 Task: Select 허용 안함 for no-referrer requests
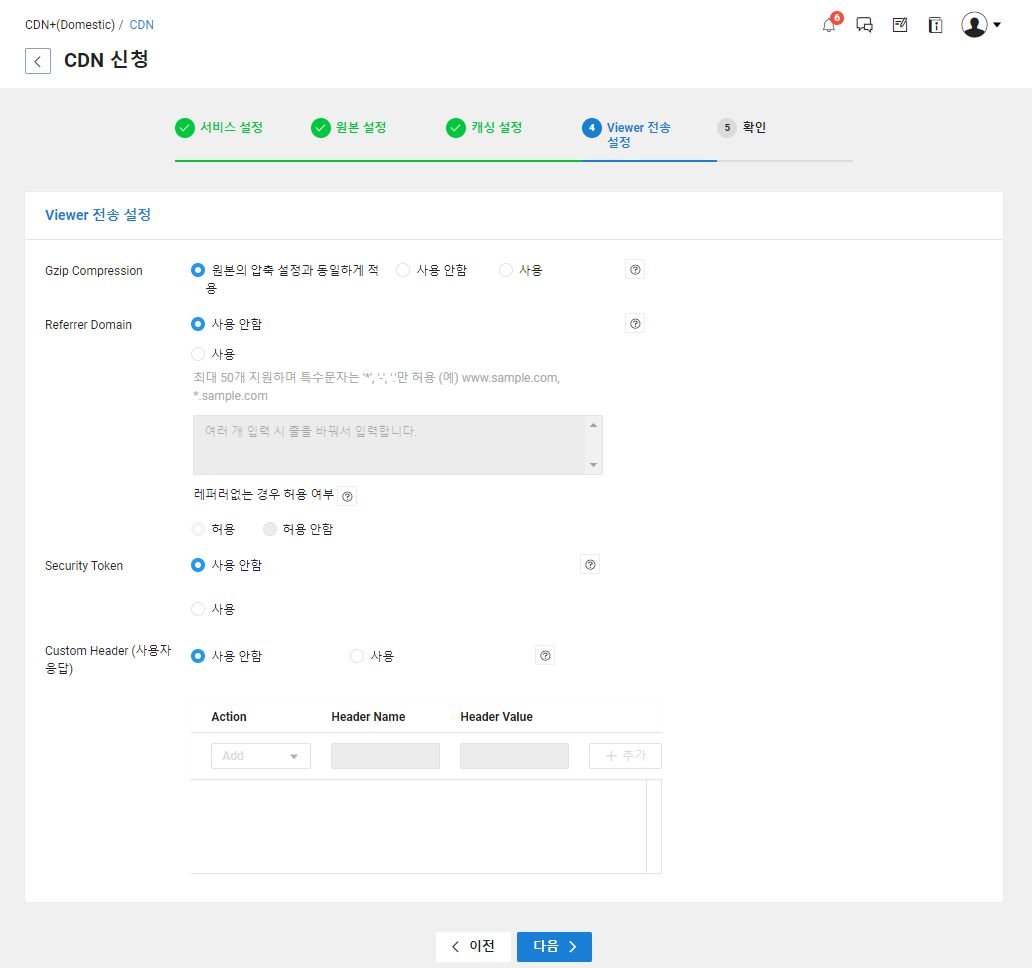click(x=269, y=529)
